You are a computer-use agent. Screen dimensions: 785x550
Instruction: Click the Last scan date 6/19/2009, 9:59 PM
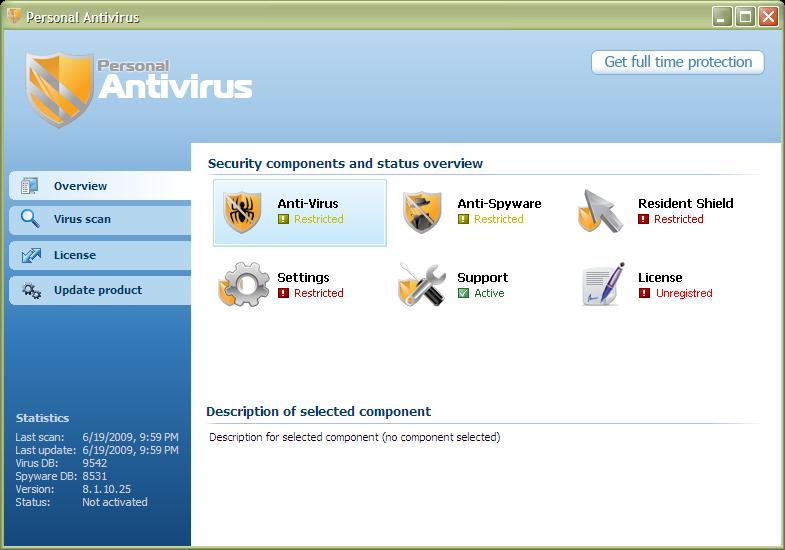click(x=130, y=437)
